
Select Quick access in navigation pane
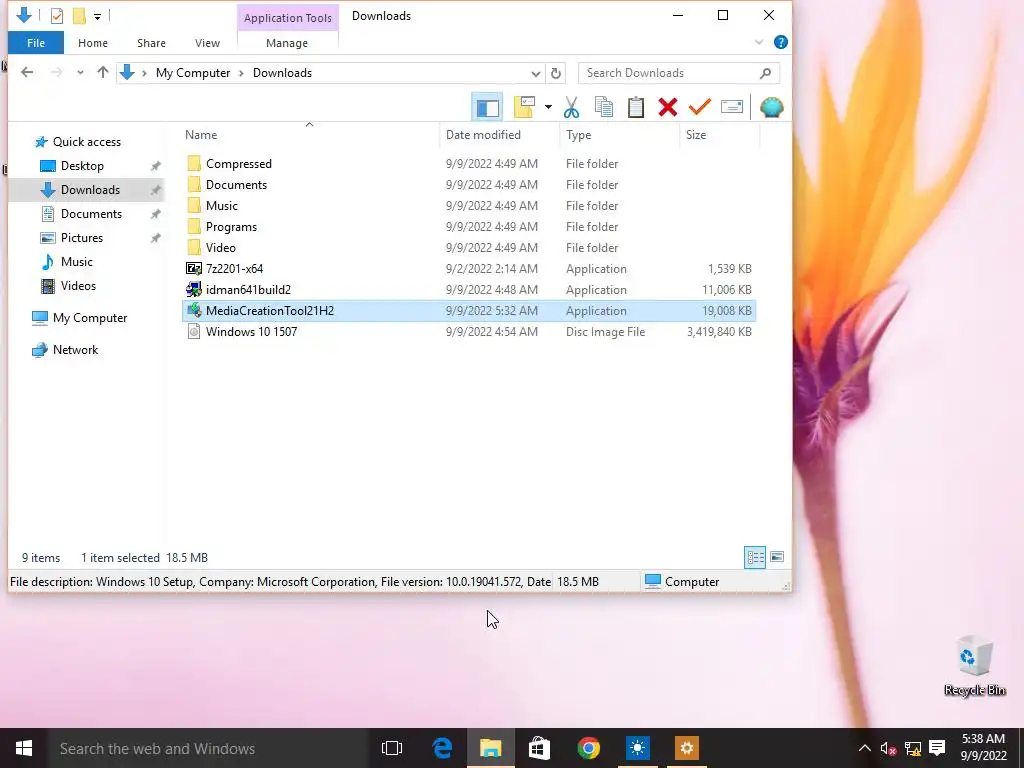(86, 142)
